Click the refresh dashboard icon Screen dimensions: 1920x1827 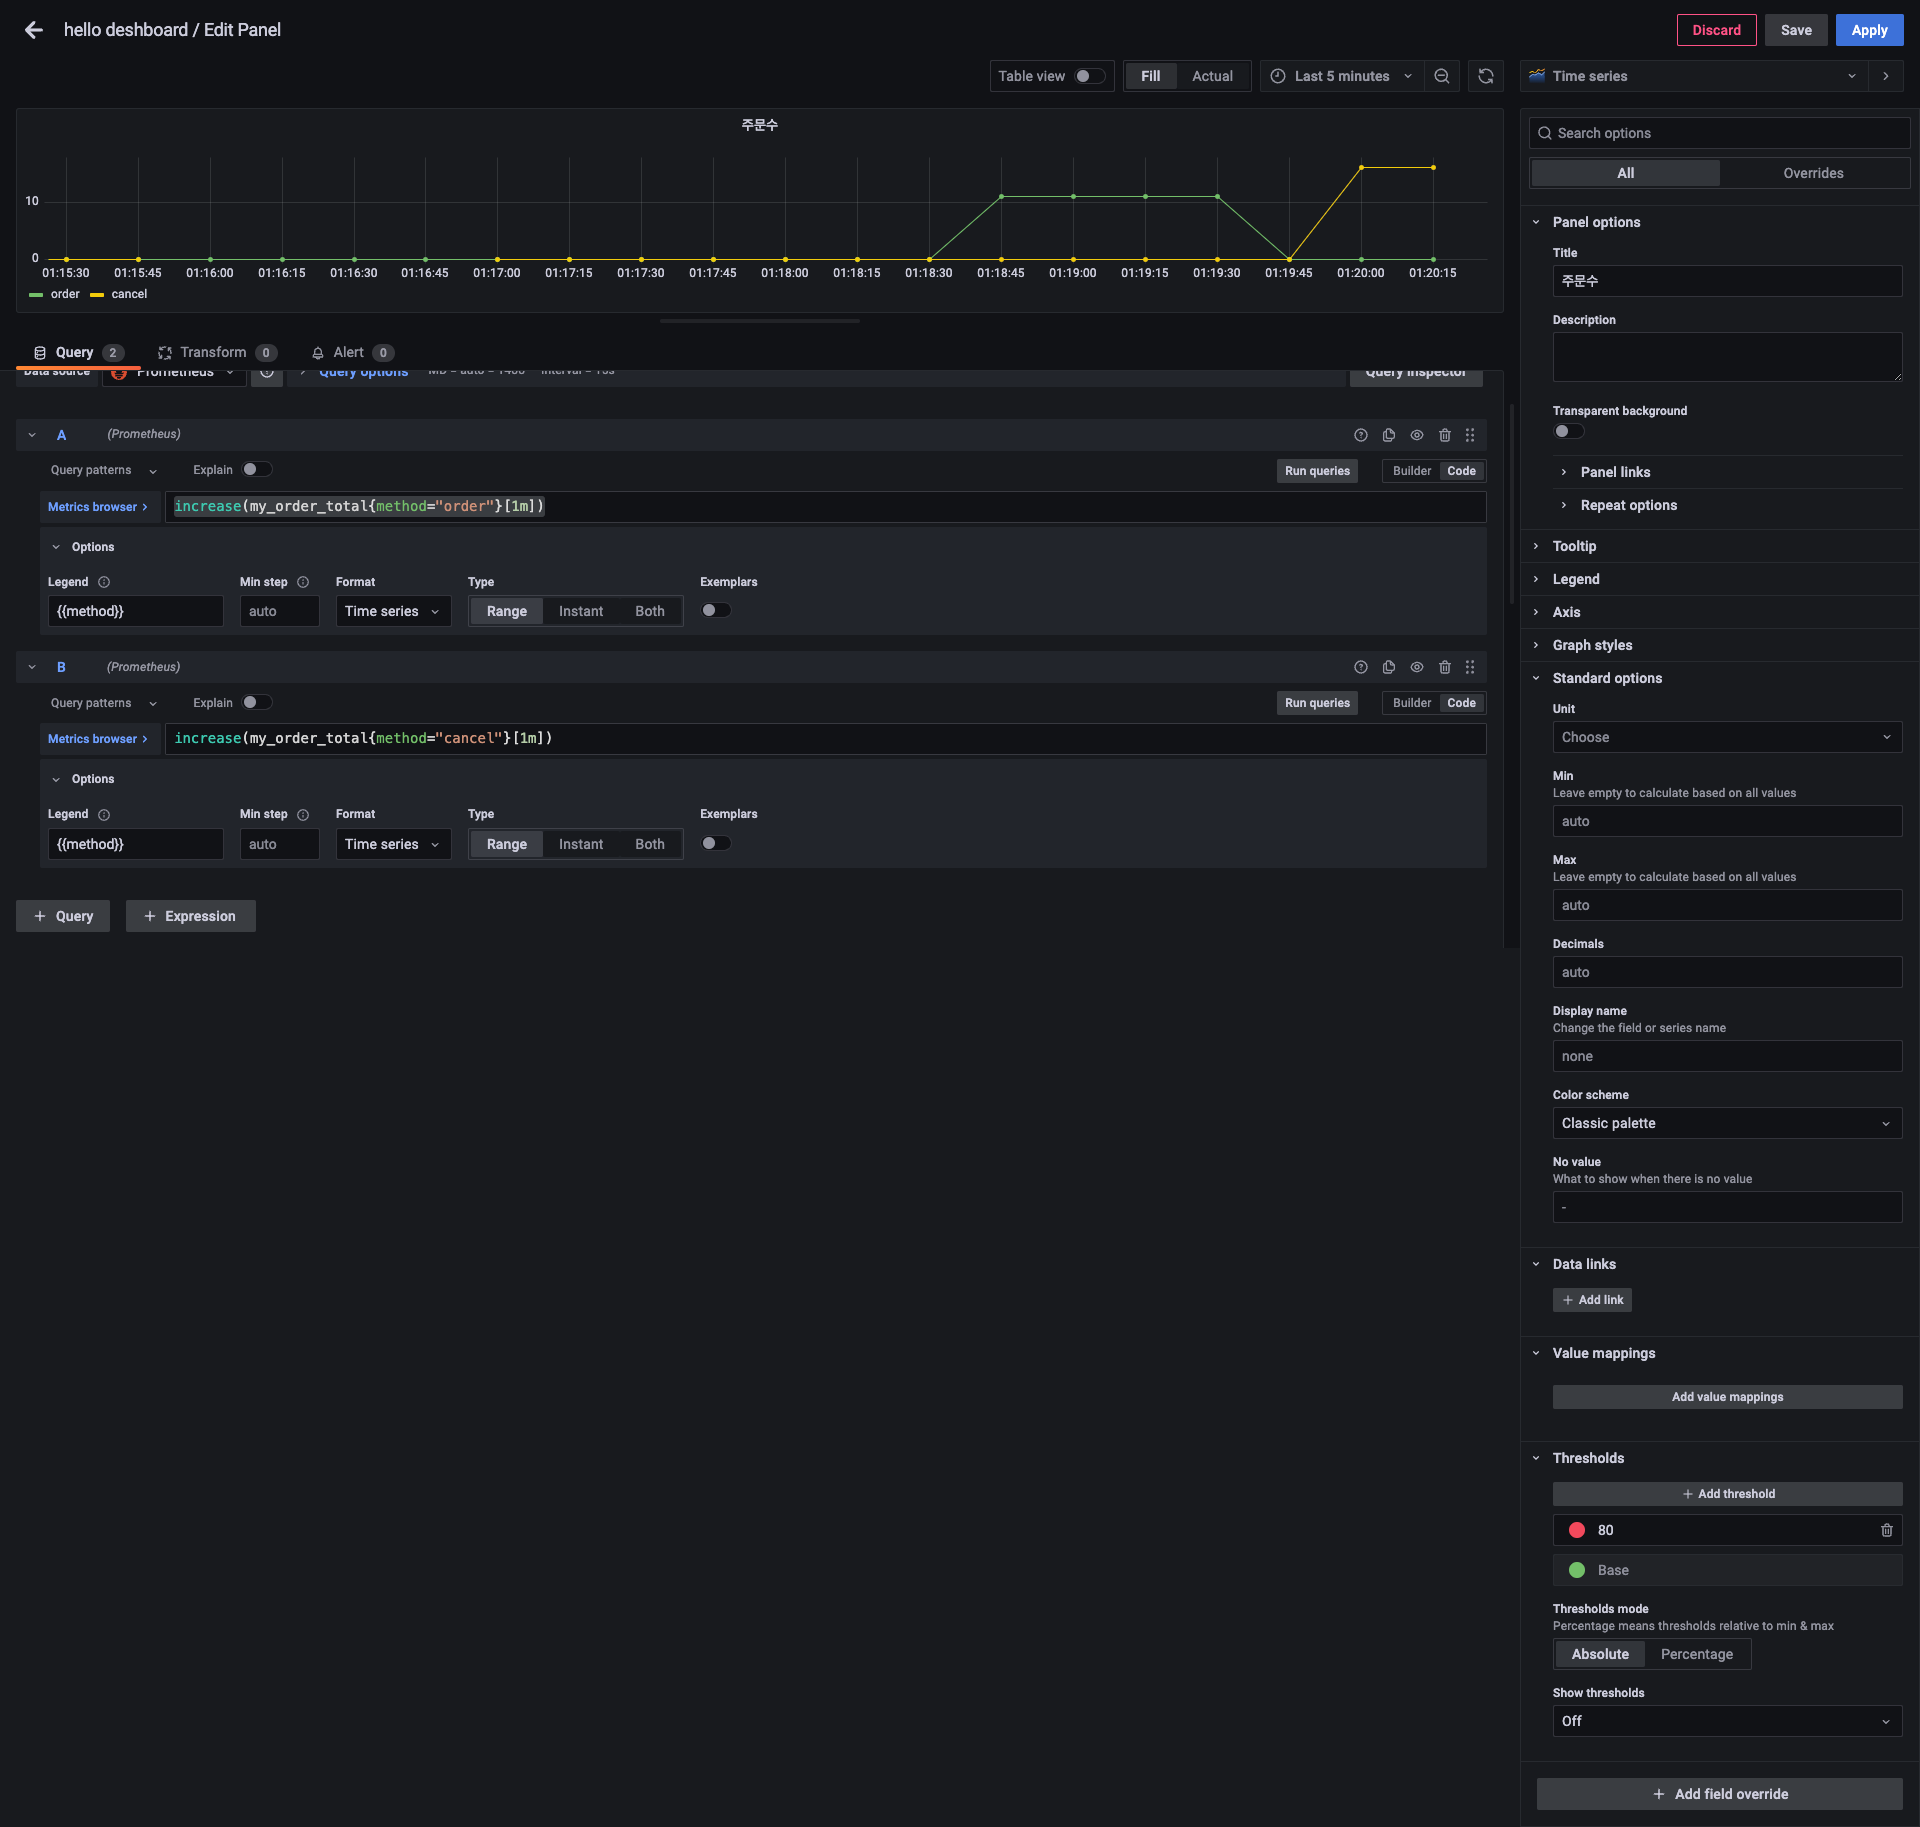1485,76
